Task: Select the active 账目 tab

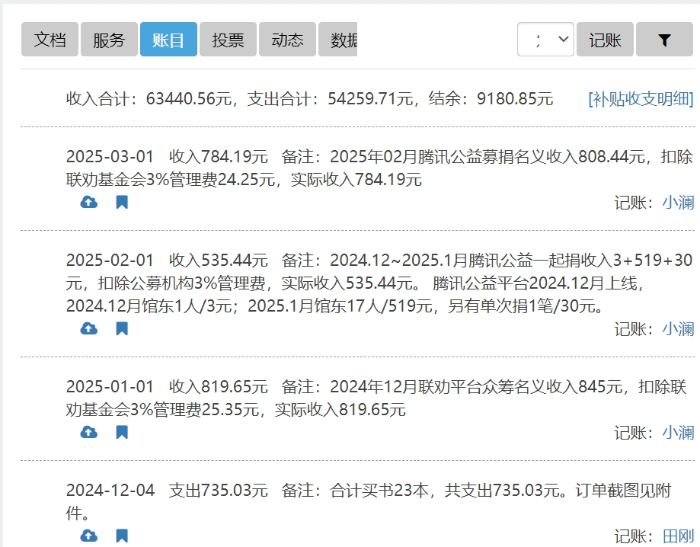Action: (168, 40)
